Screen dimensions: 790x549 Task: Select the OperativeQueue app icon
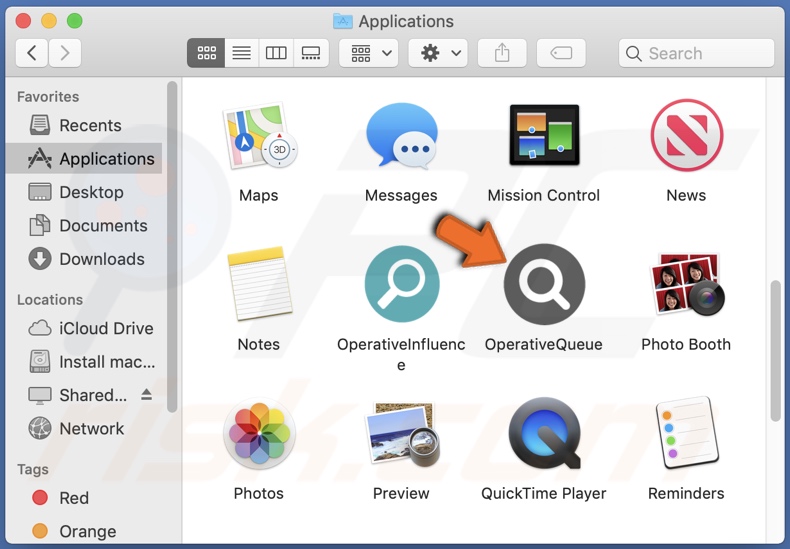tap(544, 284)
